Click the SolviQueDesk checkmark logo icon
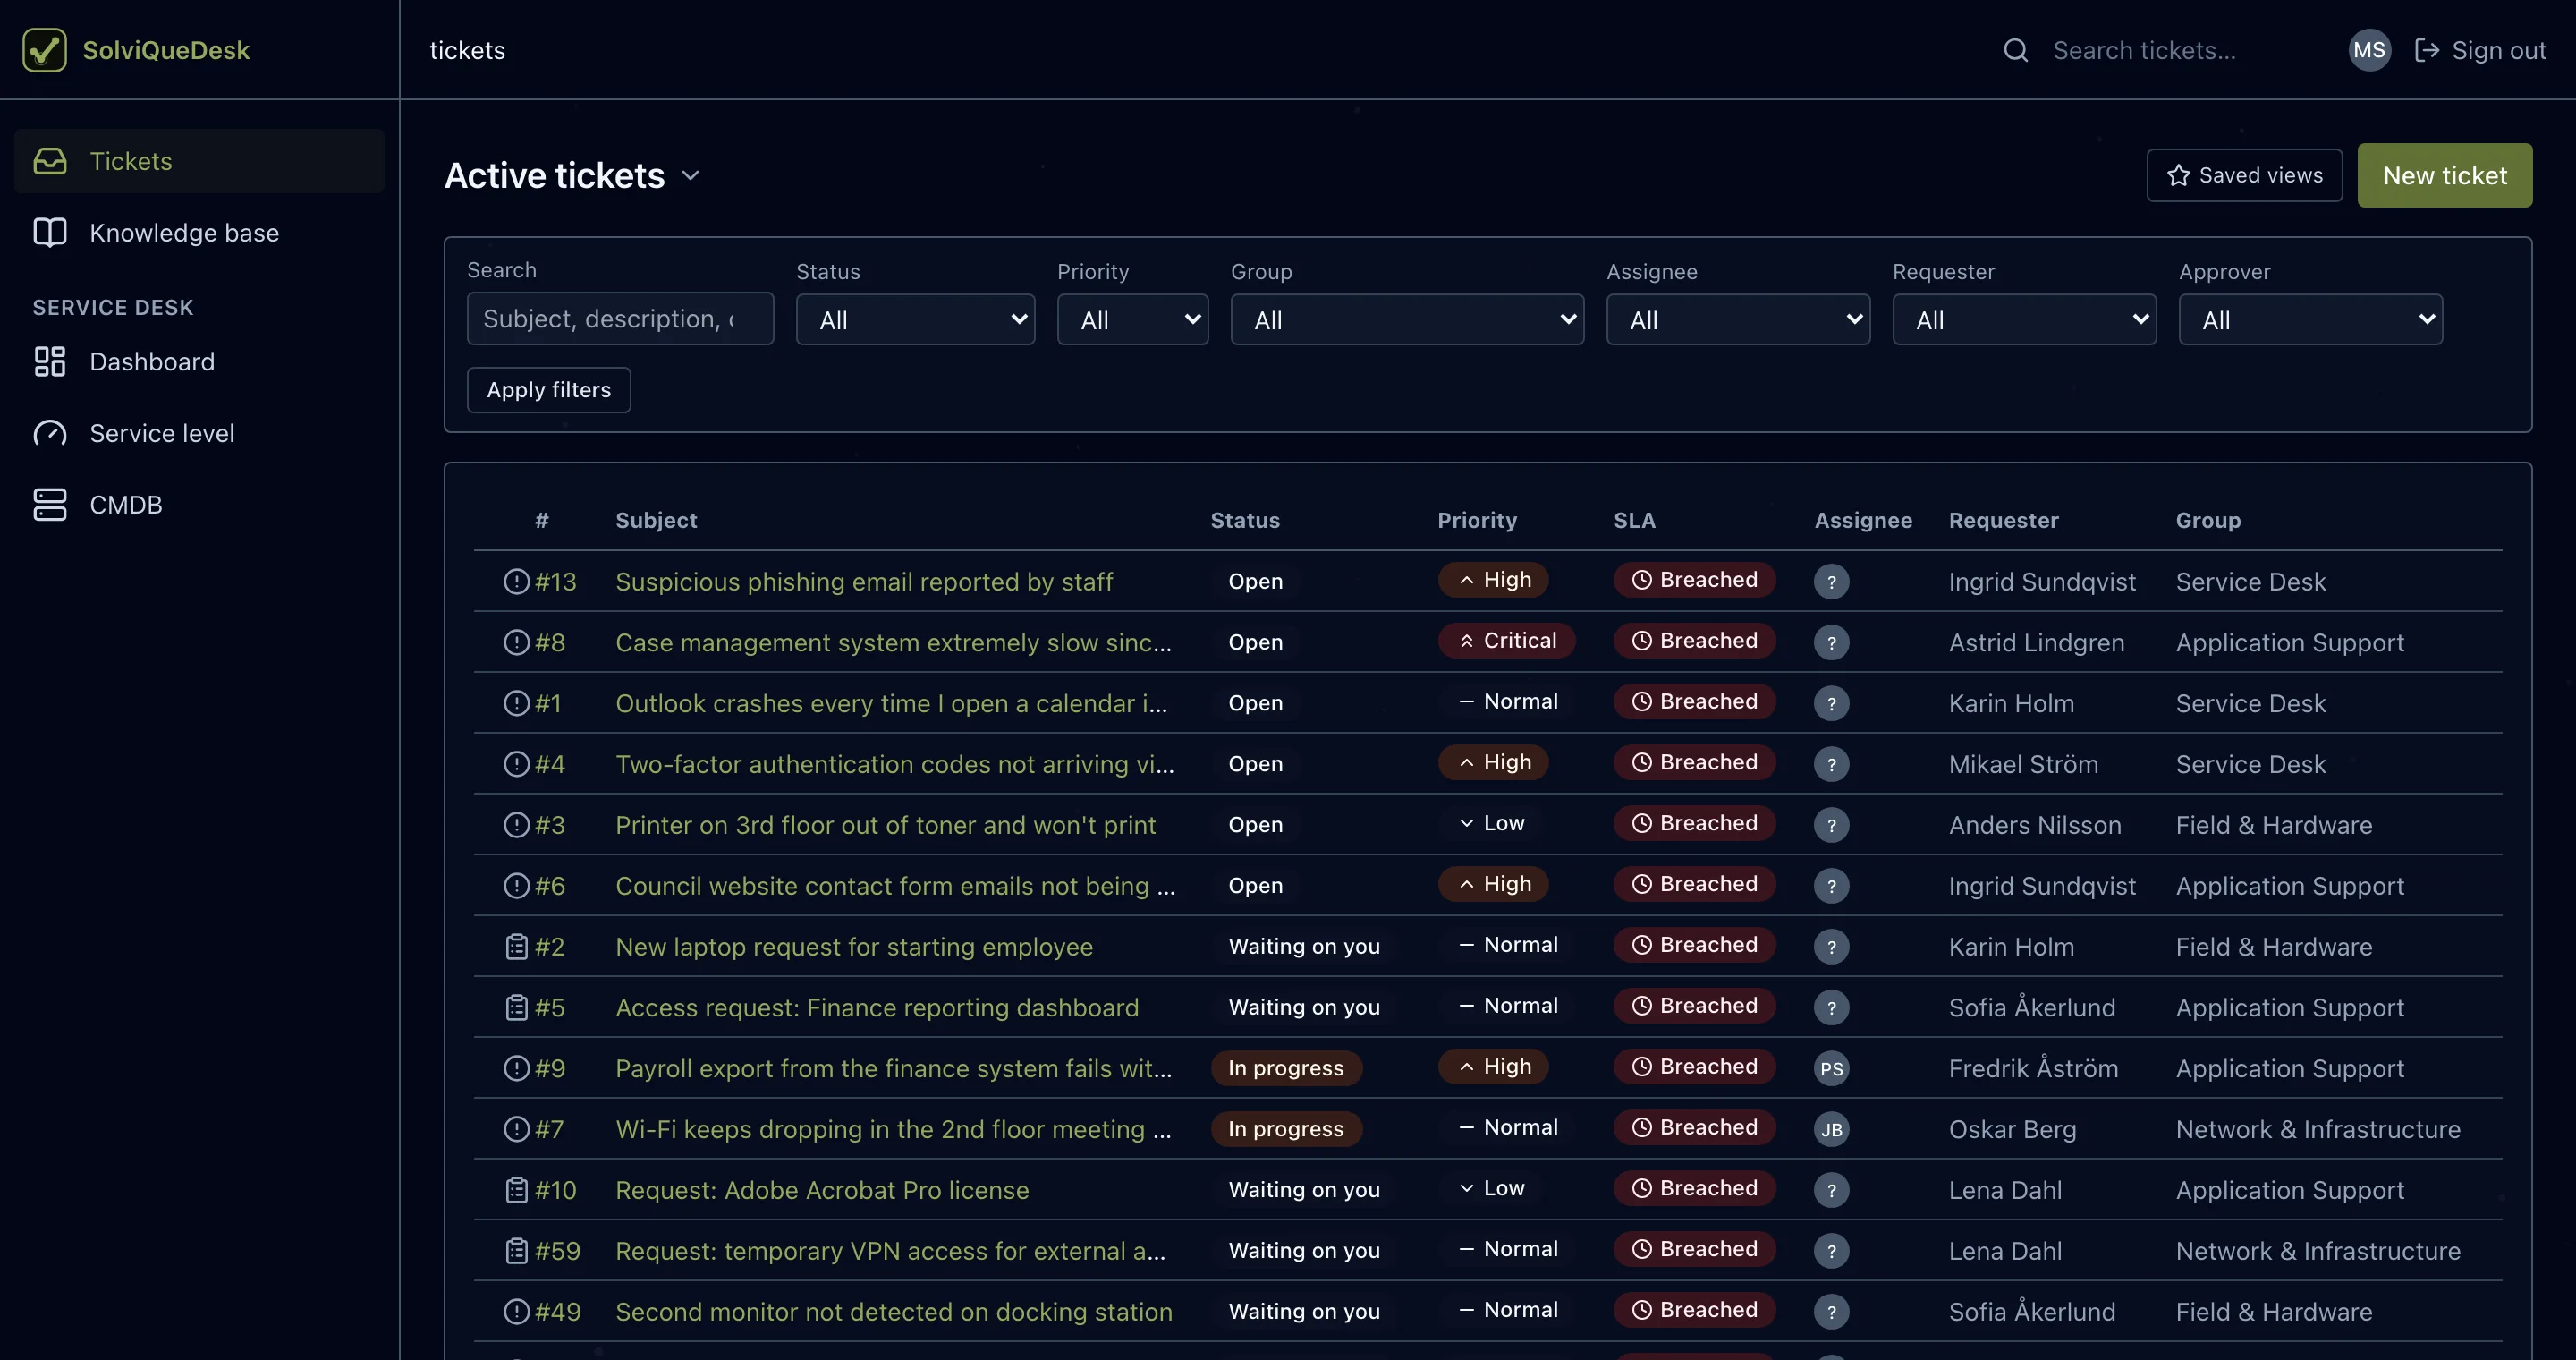Viewport: 2576px width, 1360px height. click(45, 50)
